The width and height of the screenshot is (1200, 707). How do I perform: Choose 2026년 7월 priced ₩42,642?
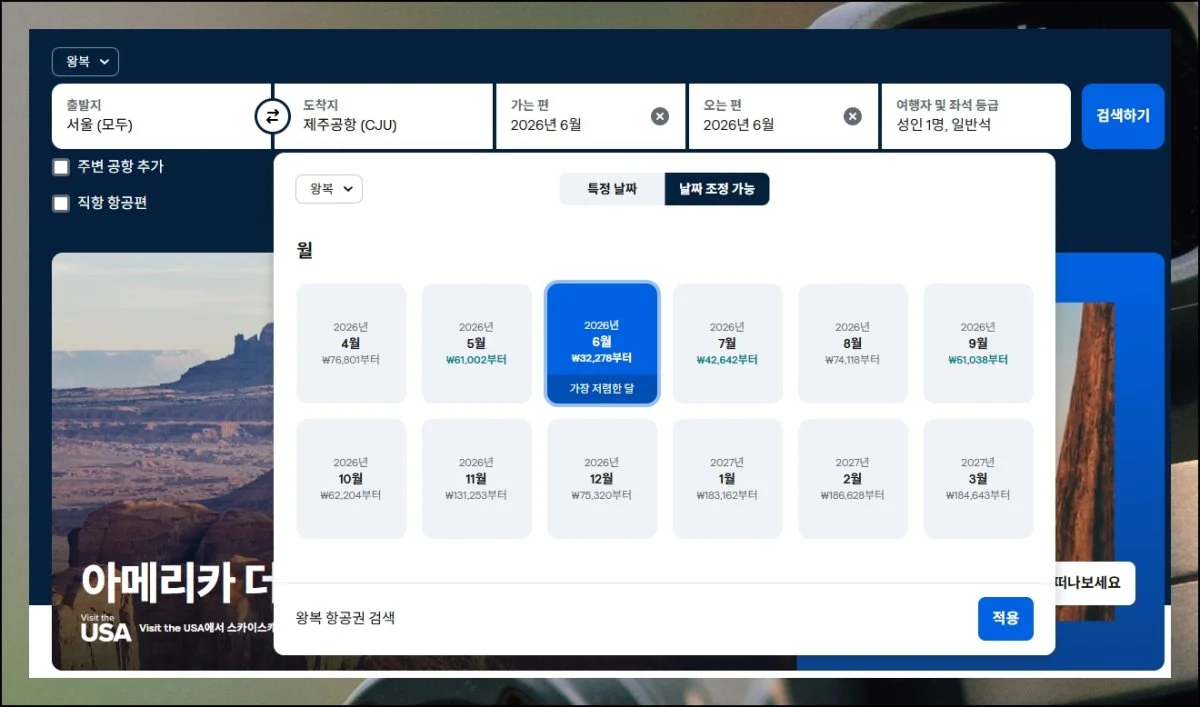pyautogui.click(x=727, y=343)
